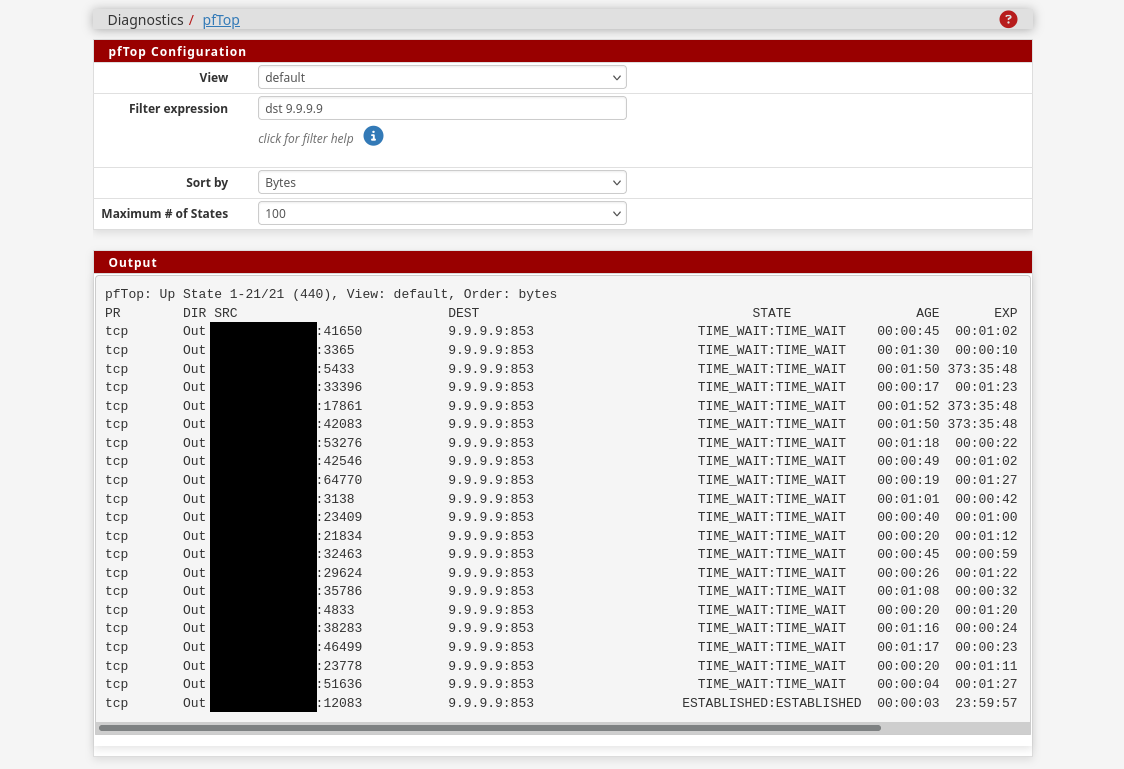This screenshot has width=1124, height=769.
Task: Click source port :3365 in output
Action: (335, 350)
